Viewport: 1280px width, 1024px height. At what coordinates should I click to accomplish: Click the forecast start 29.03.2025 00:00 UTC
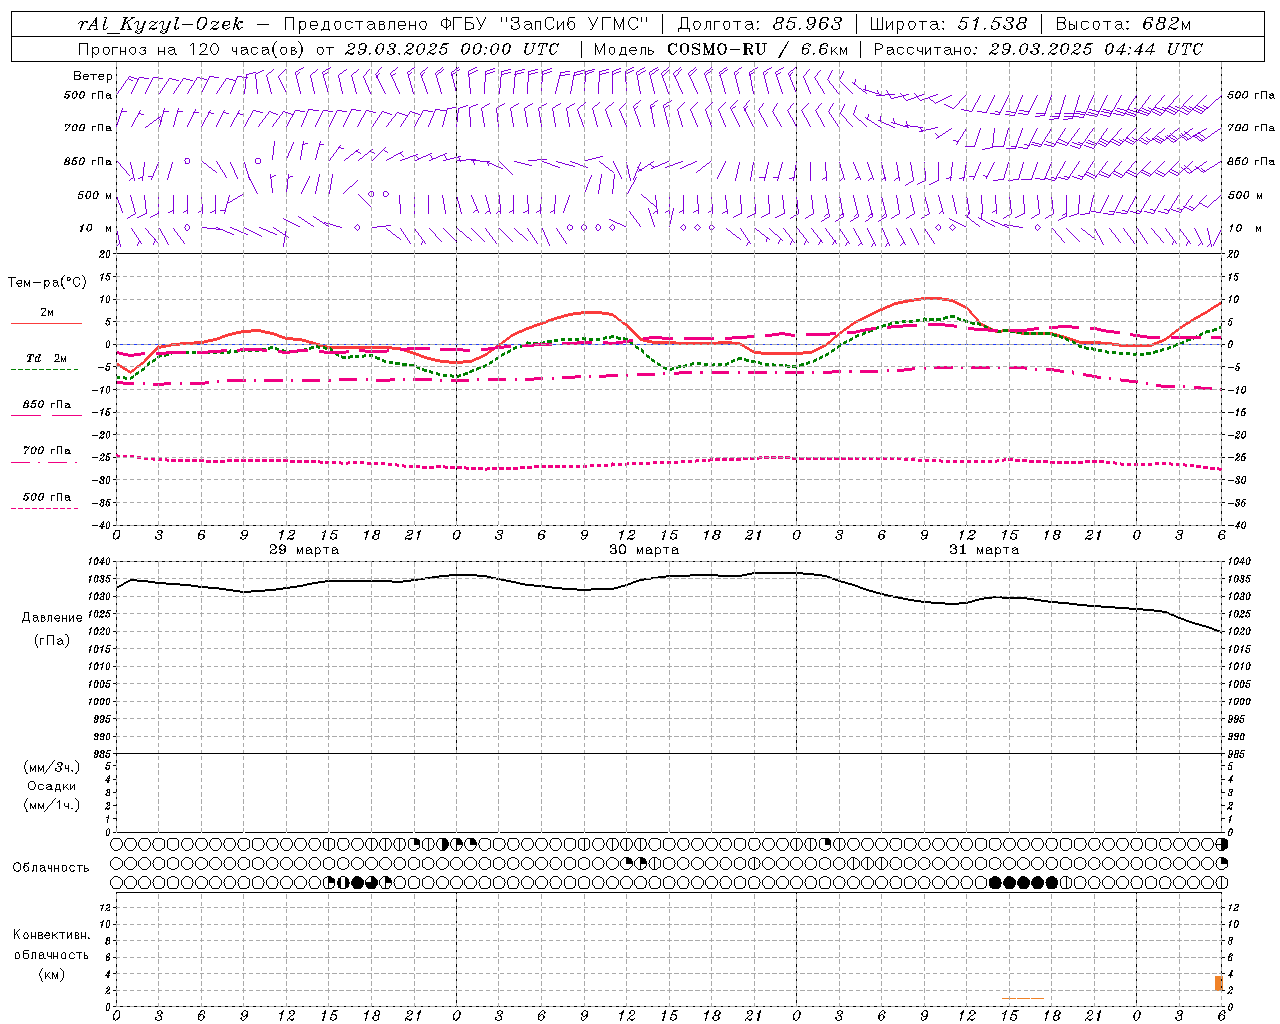452,49
